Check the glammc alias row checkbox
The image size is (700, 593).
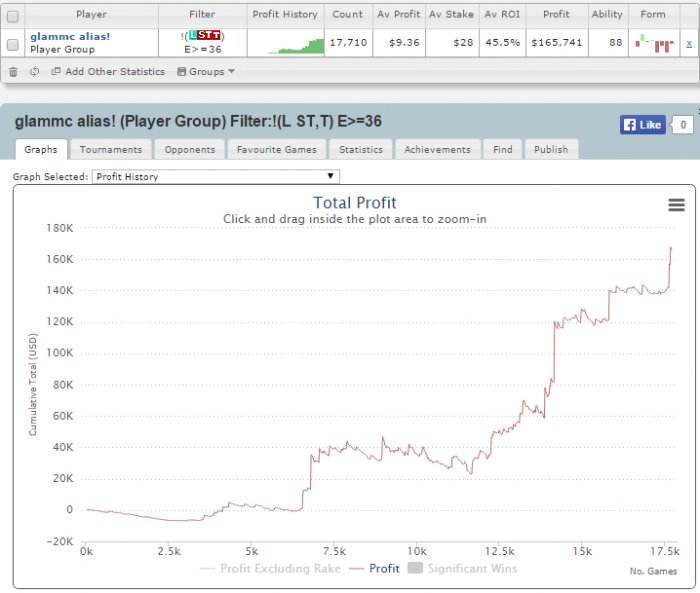coord(12,44)
